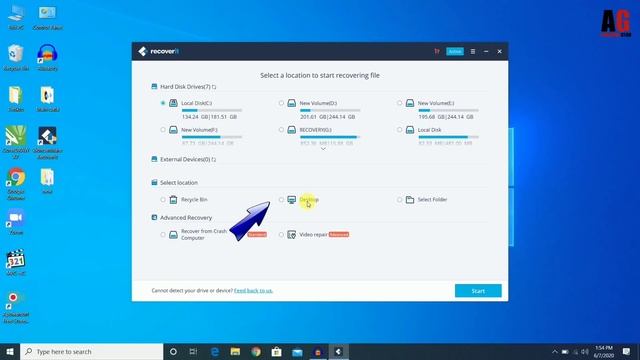The height and width of the screenshot is (360, 640).
Task: Refresh the Hard Disk Drives list
Action: click(x=214, y=87)
